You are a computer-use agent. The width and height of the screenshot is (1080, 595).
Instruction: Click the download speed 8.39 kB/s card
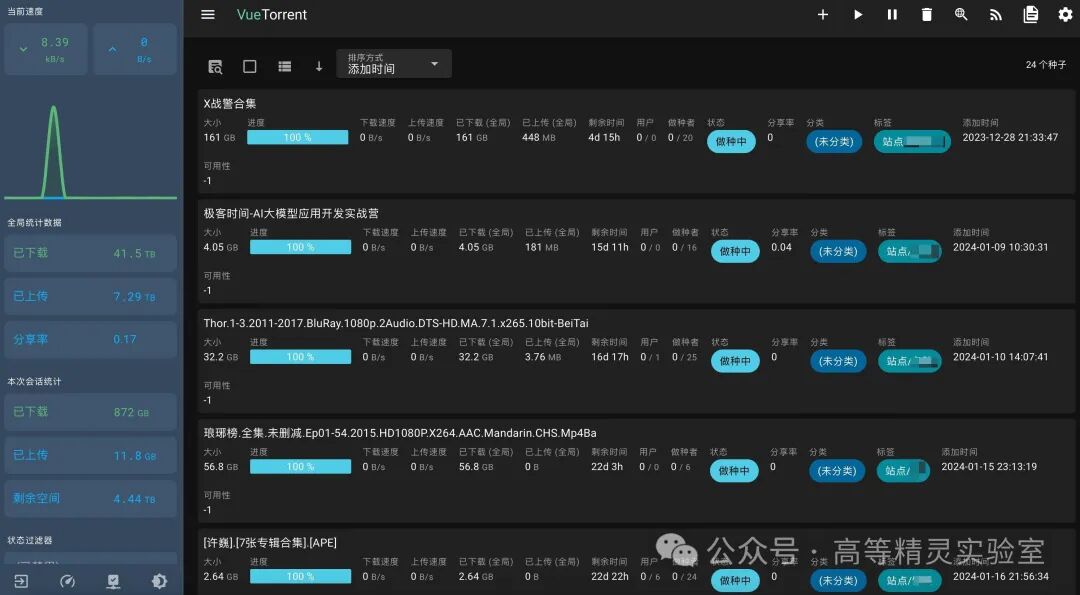point(46,49)
